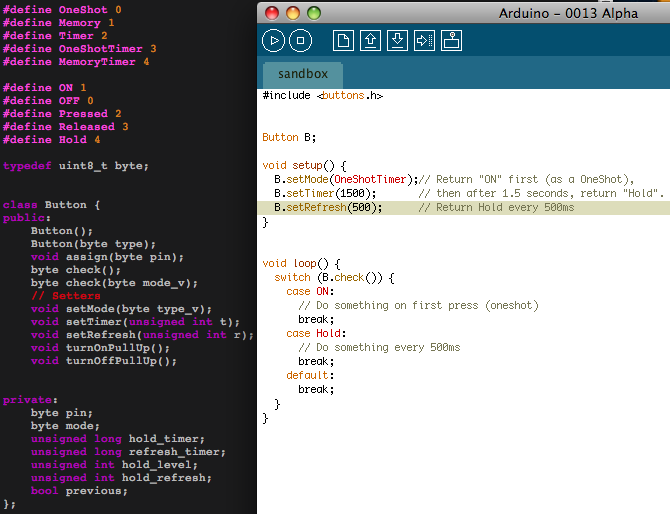This screenshot has width=670, height=514.
Task: Place cursor on B.setTimer(1500) line
Action: click(x=324, y=193)
